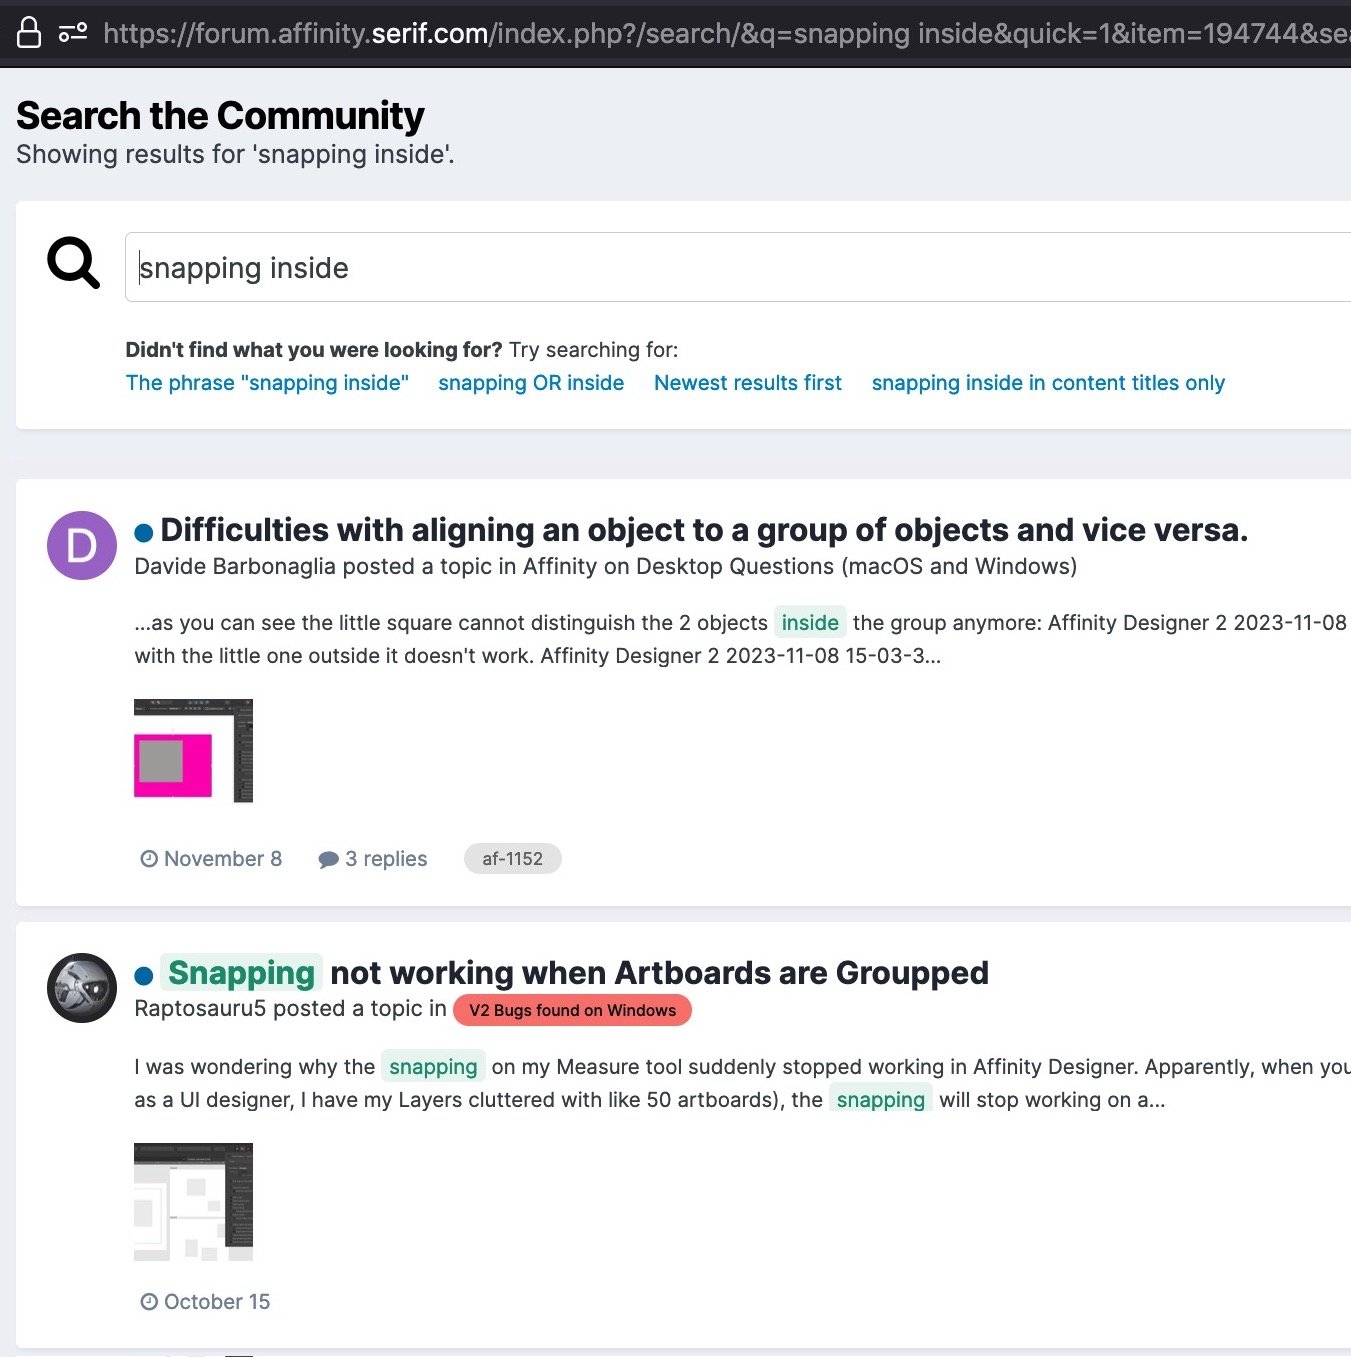Click the magnifying glass search icon

(73, 262)
